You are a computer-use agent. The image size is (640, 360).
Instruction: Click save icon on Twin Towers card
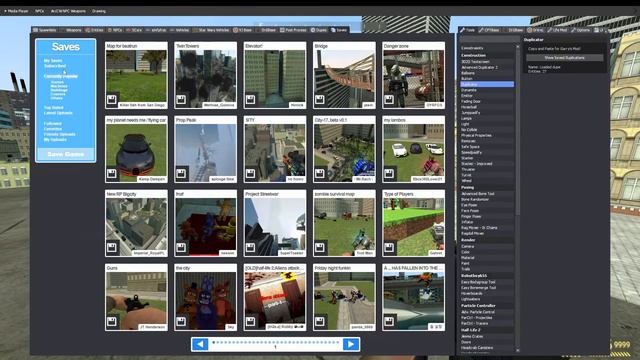[x=181, y=99]
